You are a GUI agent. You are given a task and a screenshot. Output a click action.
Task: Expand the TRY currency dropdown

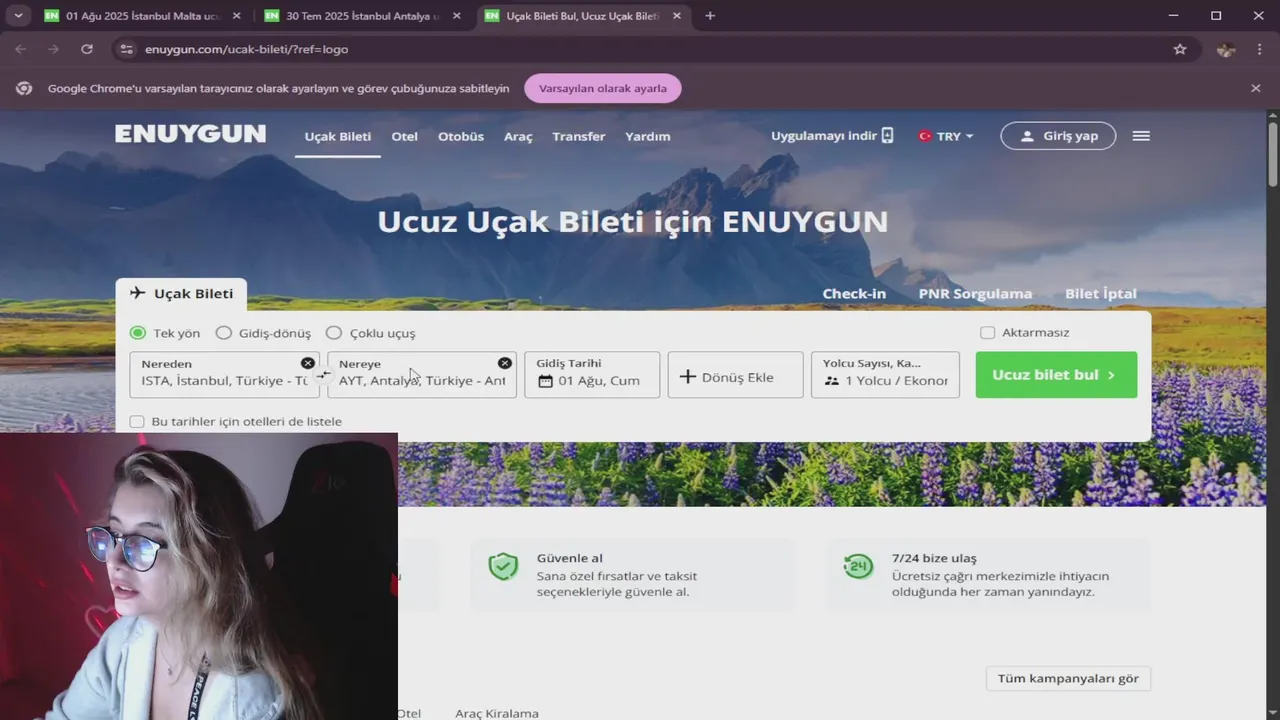point(946,136)
